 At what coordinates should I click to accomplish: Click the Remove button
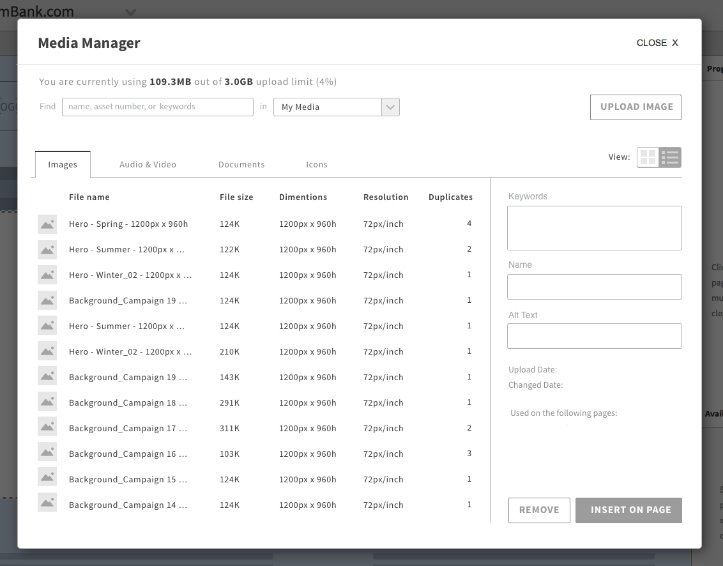[539, 510]
